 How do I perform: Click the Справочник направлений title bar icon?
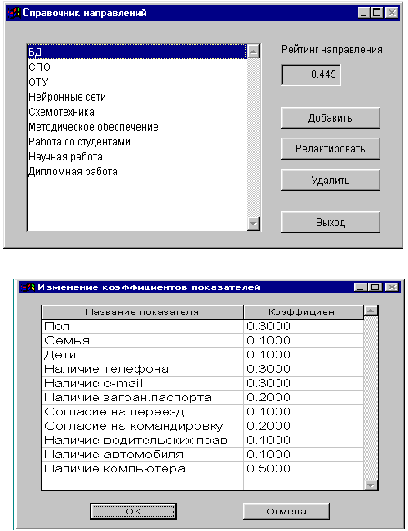14,13
